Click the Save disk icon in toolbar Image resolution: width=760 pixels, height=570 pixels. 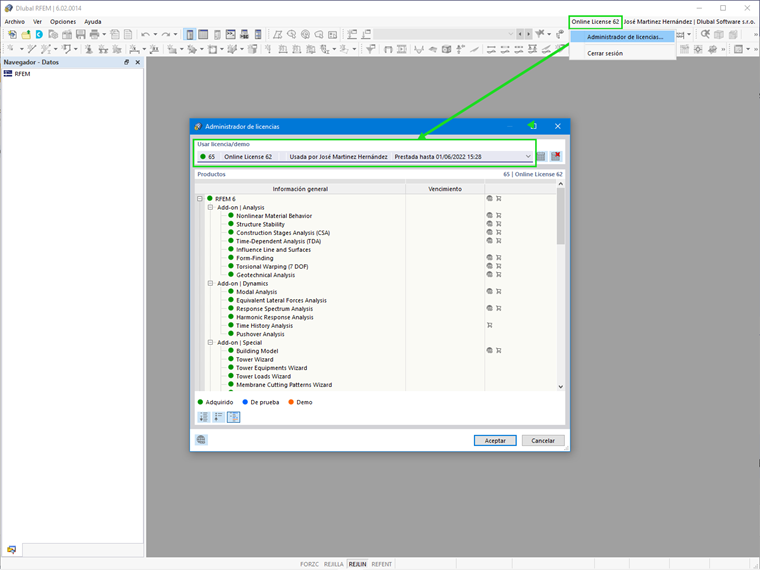click(80, 34)
